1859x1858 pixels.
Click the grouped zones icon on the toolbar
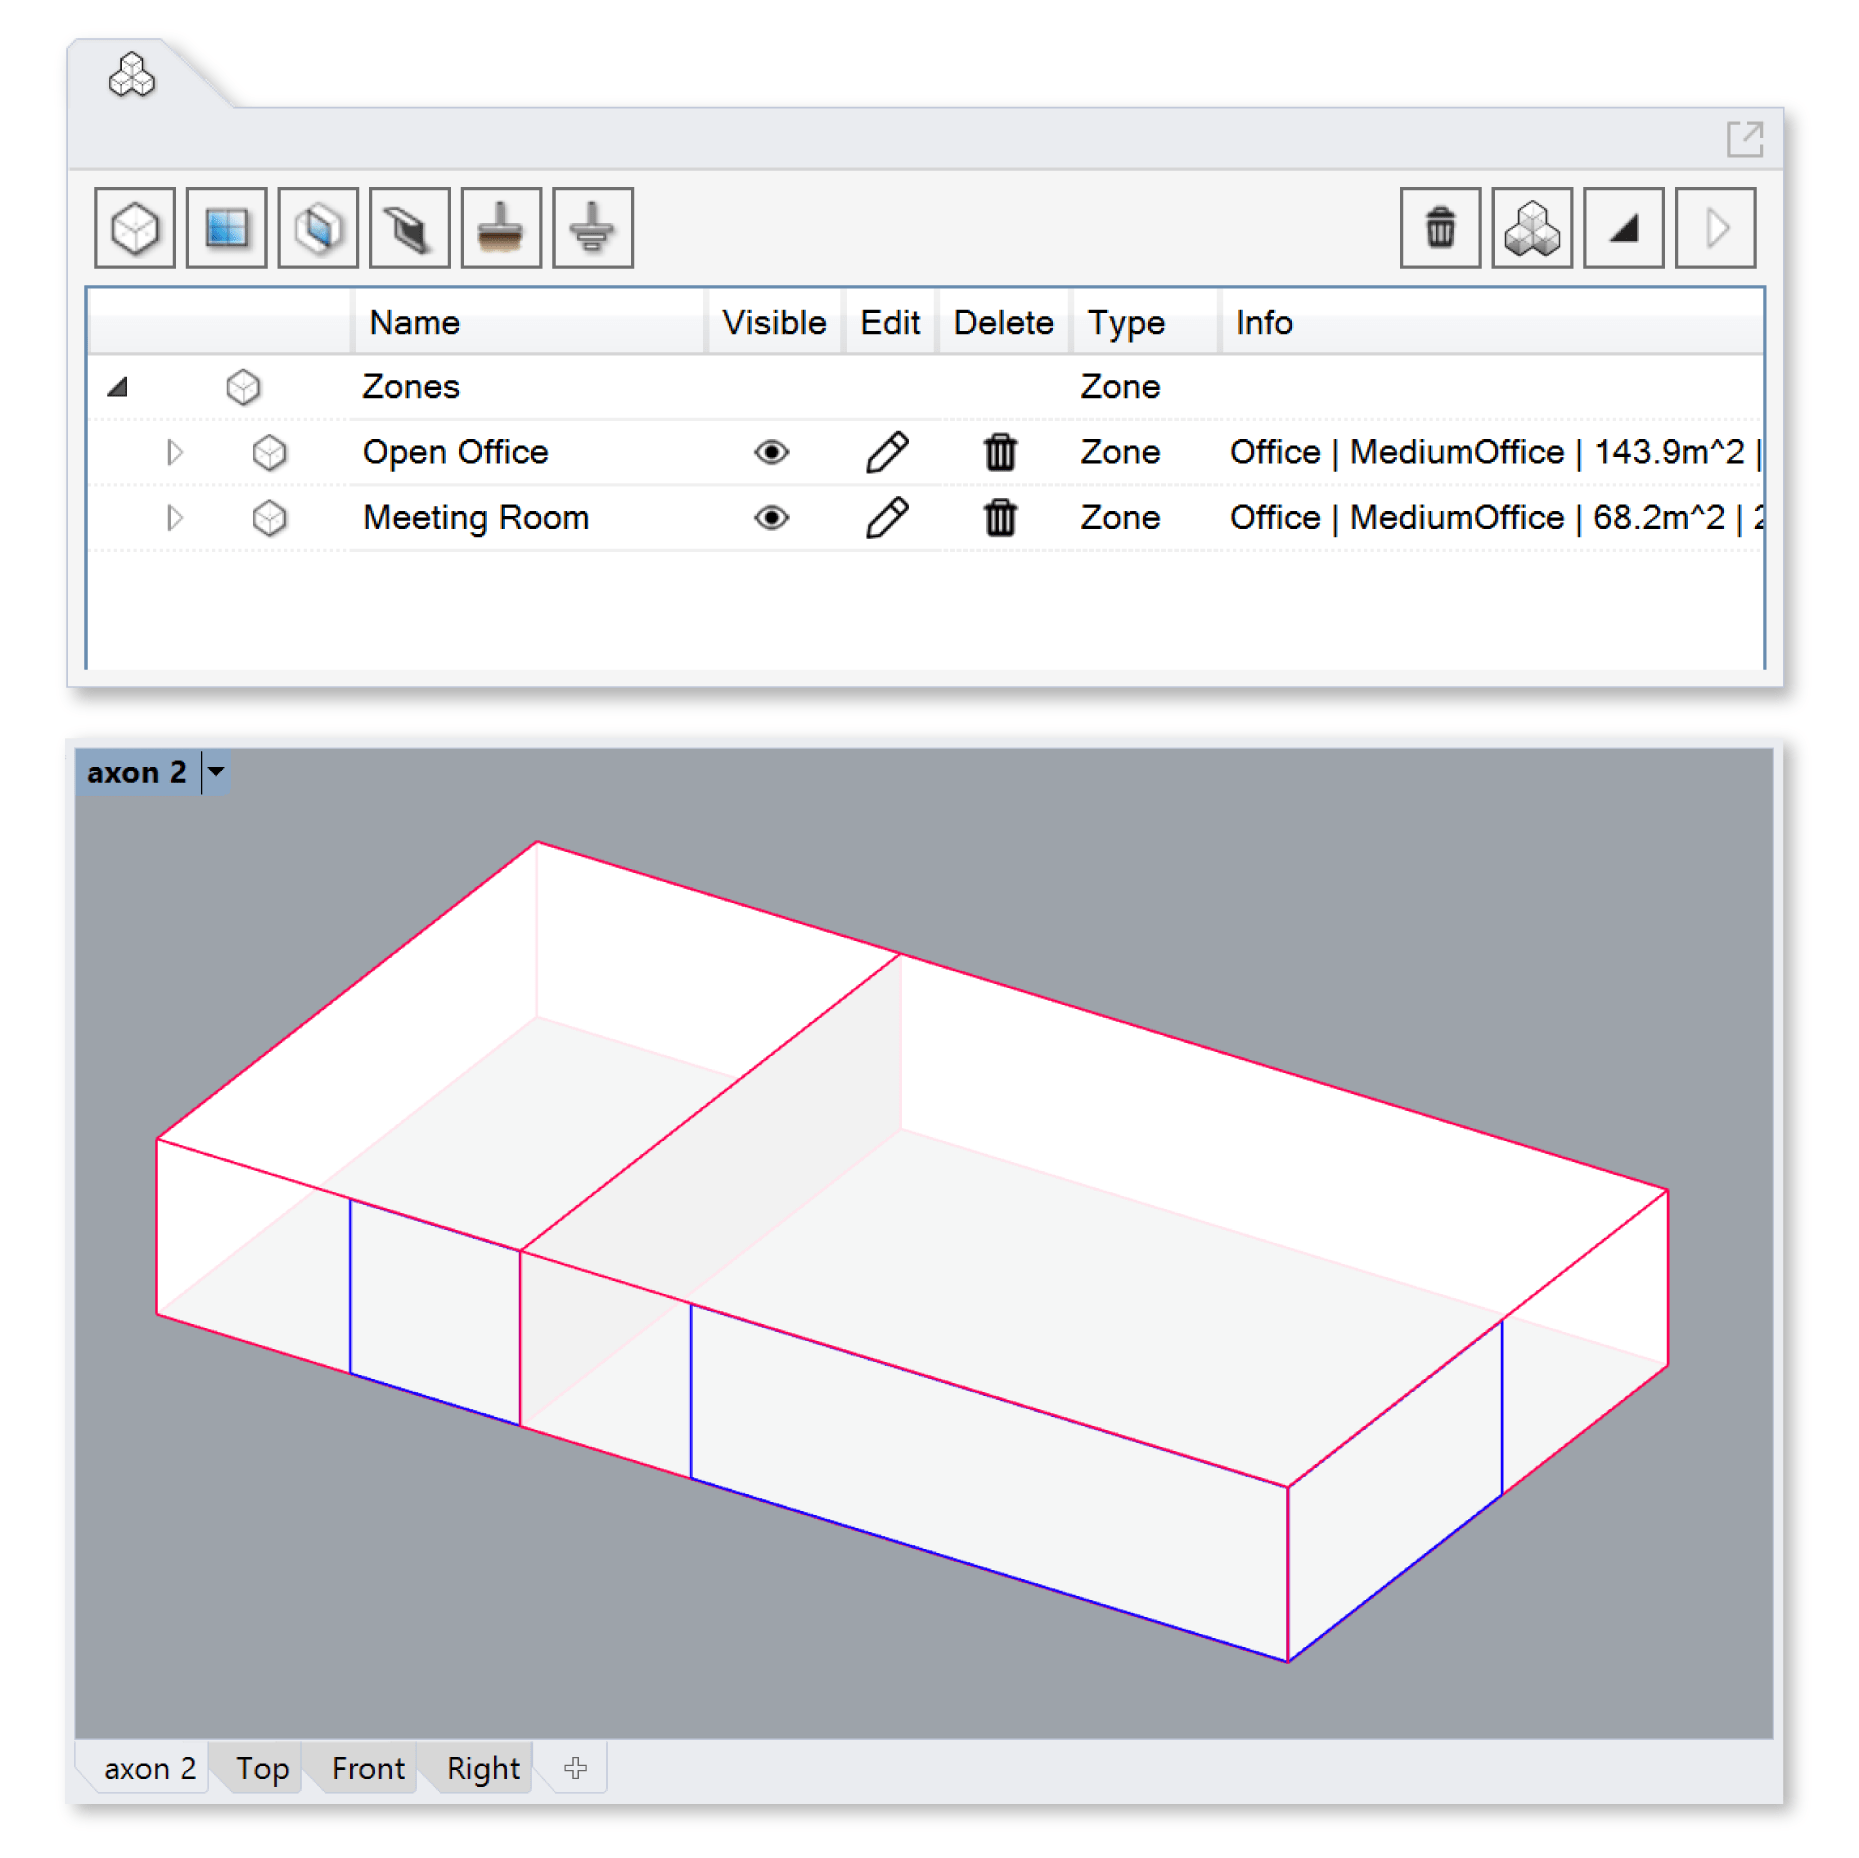(x=1532, y=228)
